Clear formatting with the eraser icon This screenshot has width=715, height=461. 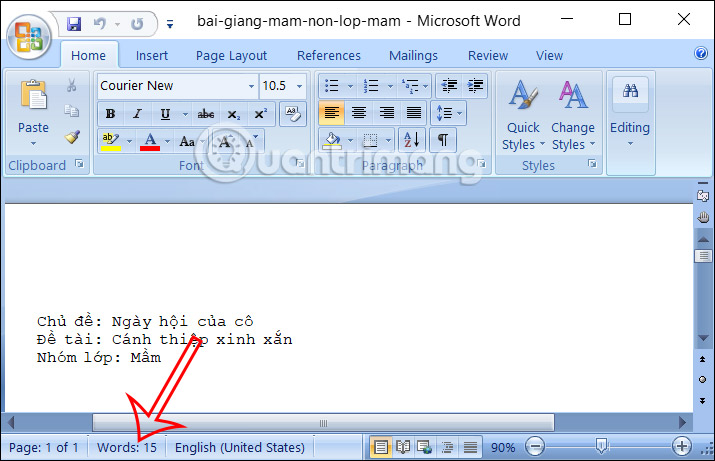tap(293, 114)
